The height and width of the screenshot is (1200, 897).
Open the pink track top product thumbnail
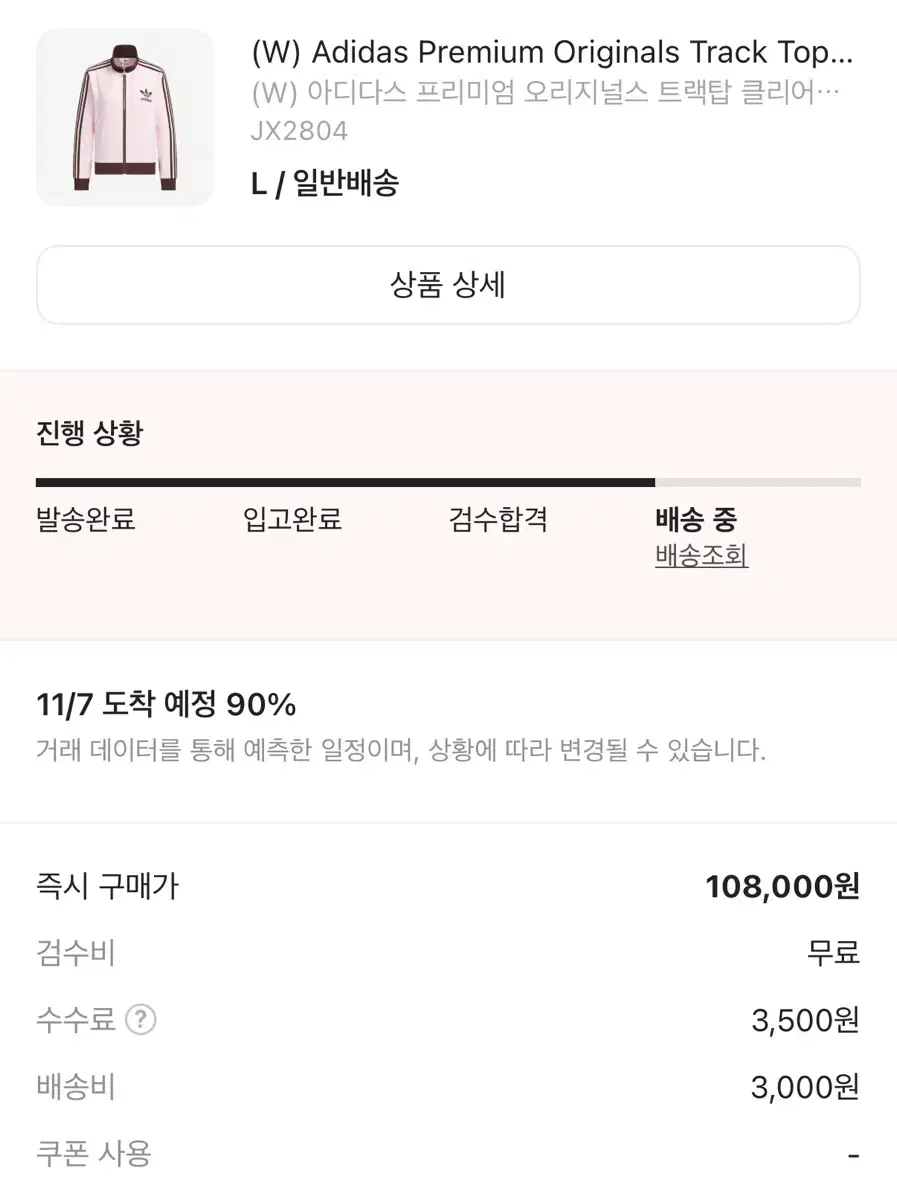tap(125, 118)
